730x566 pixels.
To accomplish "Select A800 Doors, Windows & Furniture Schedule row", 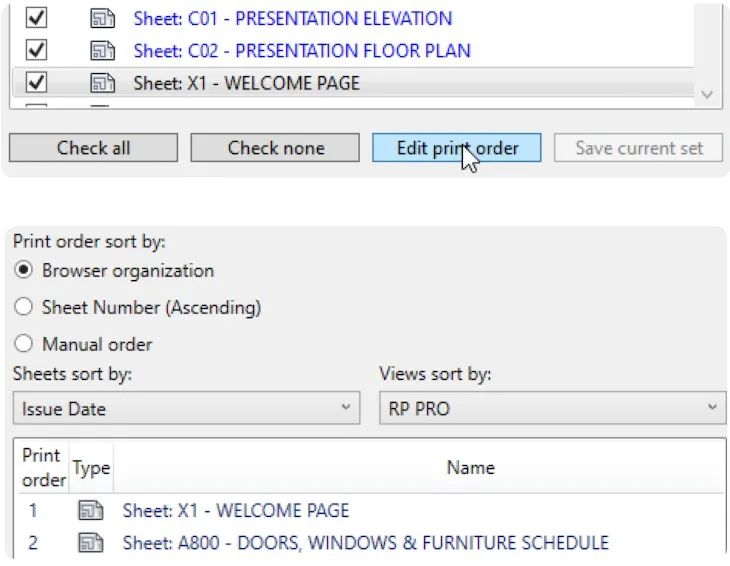I will 372,543.
